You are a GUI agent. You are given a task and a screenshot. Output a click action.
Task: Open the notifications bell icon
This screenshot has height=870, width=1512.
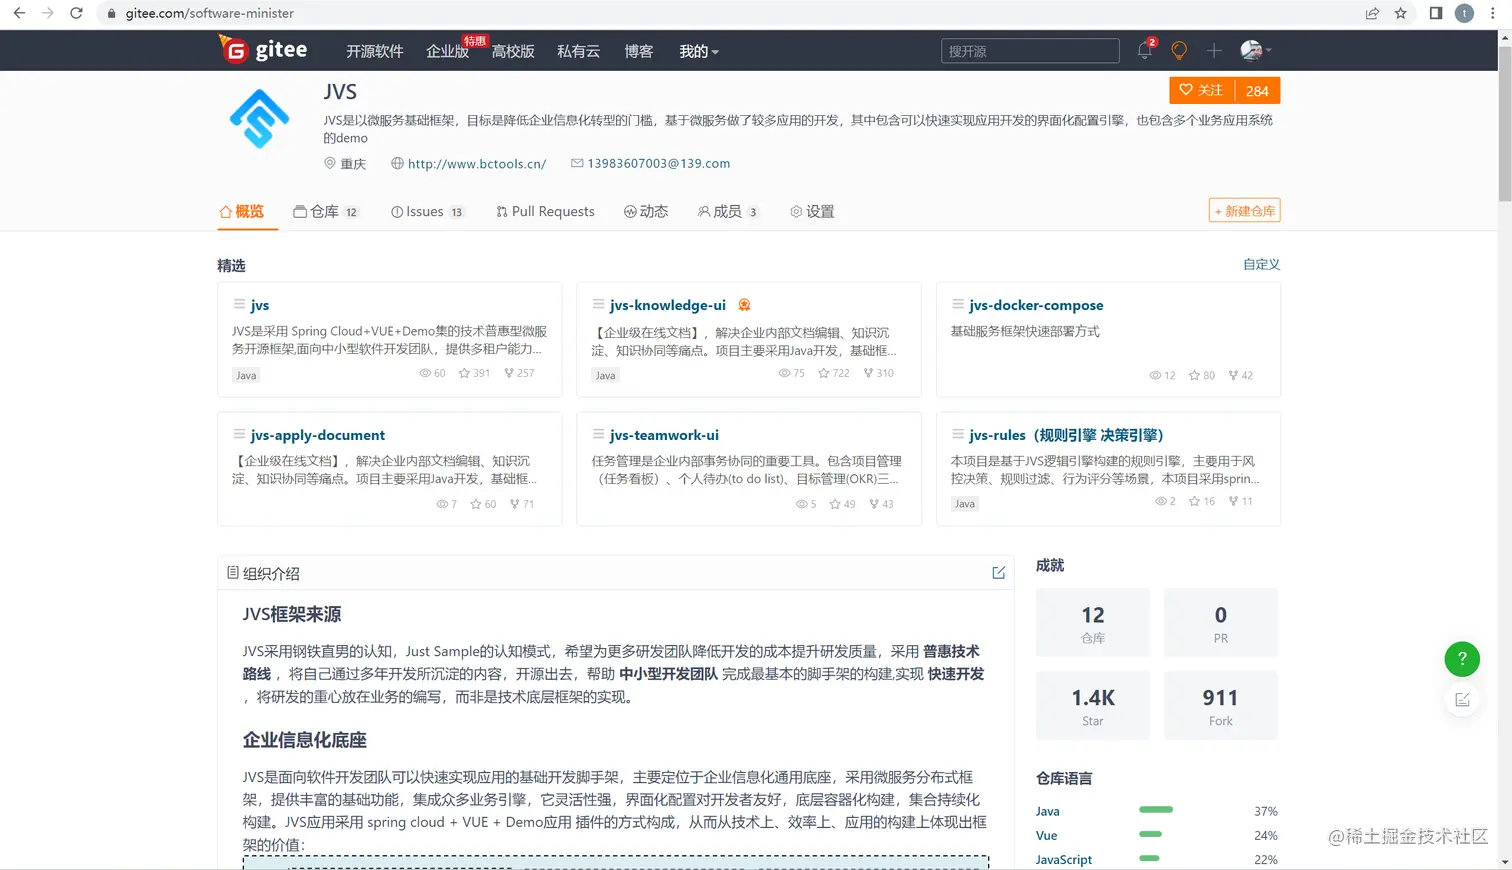pyautogui.click(x=1145, y=50)
